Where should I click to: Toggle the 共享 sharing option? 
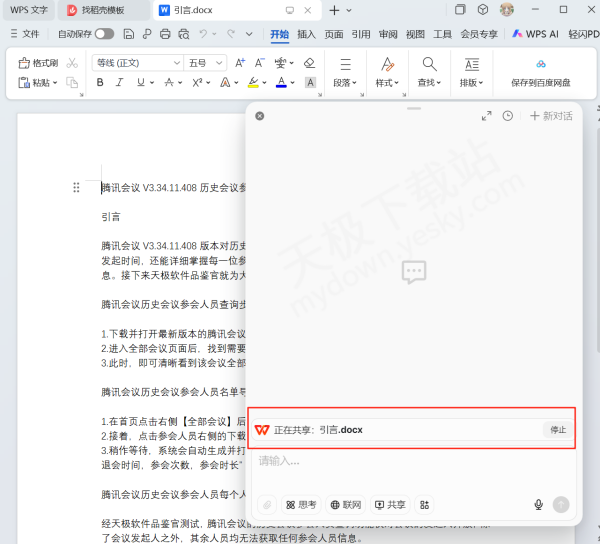coord(390,505)
